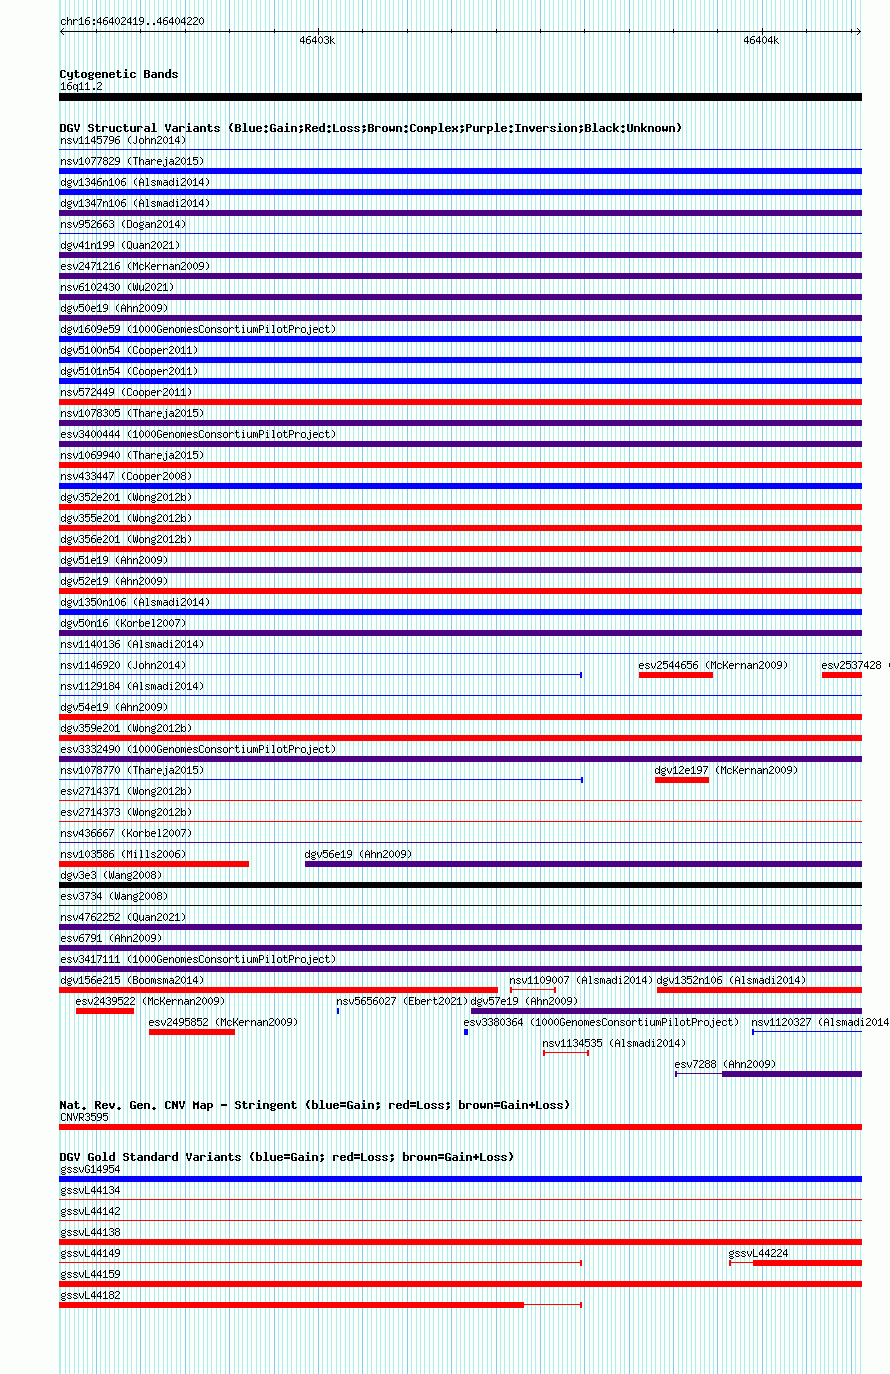Viewport: 890px width, 1374px height.
Task: Click the 46403k ruler tick label
Action: 317,40
